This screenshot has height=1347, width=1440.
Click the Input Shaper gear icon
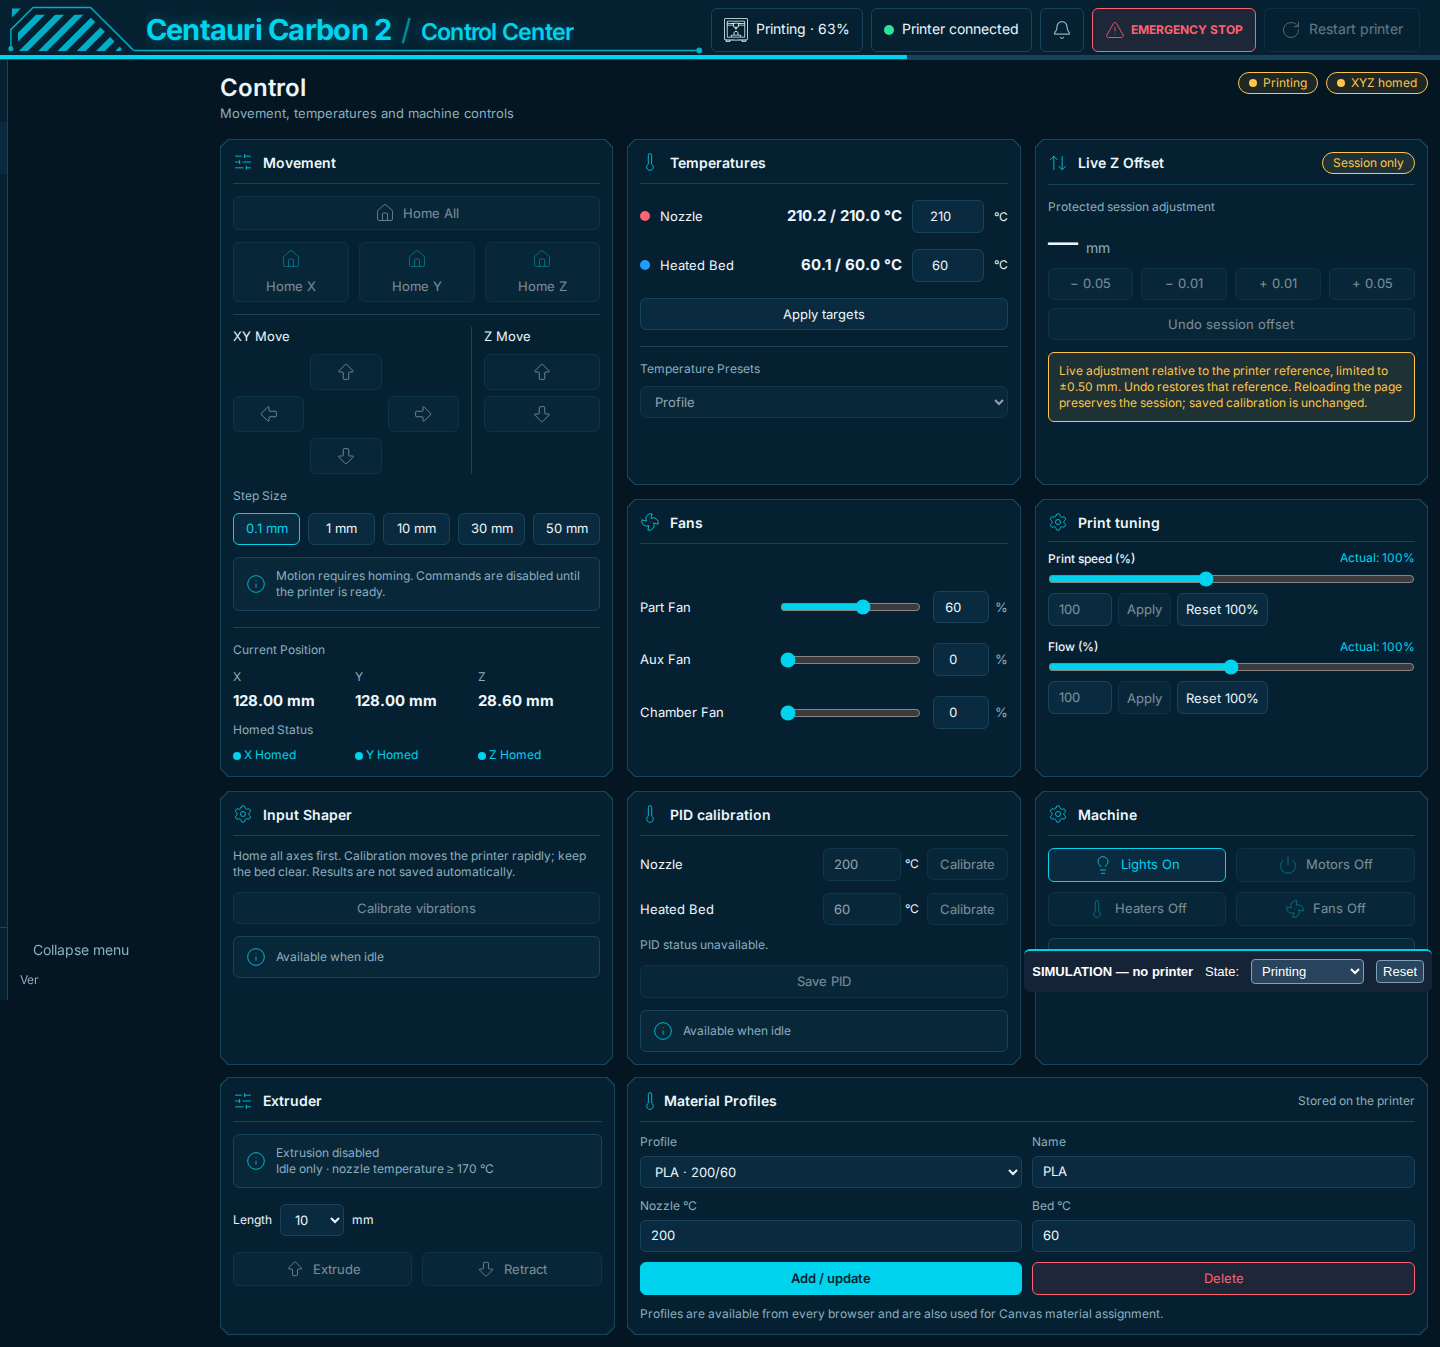click(x=243, y=814)
